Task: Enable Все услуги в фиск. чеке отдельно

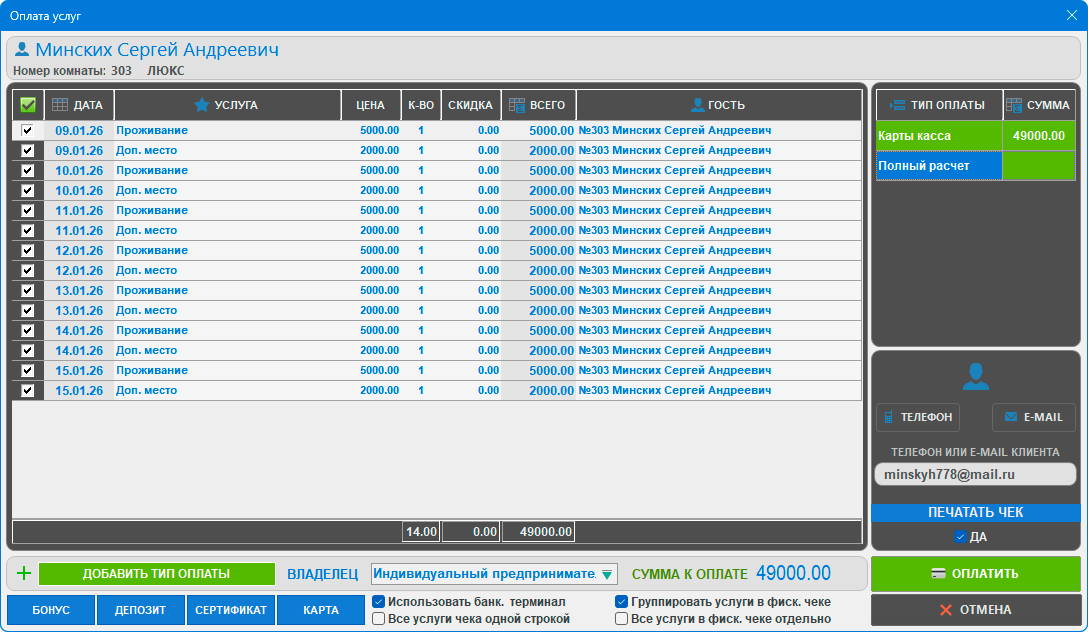Action: click(622, 618)
